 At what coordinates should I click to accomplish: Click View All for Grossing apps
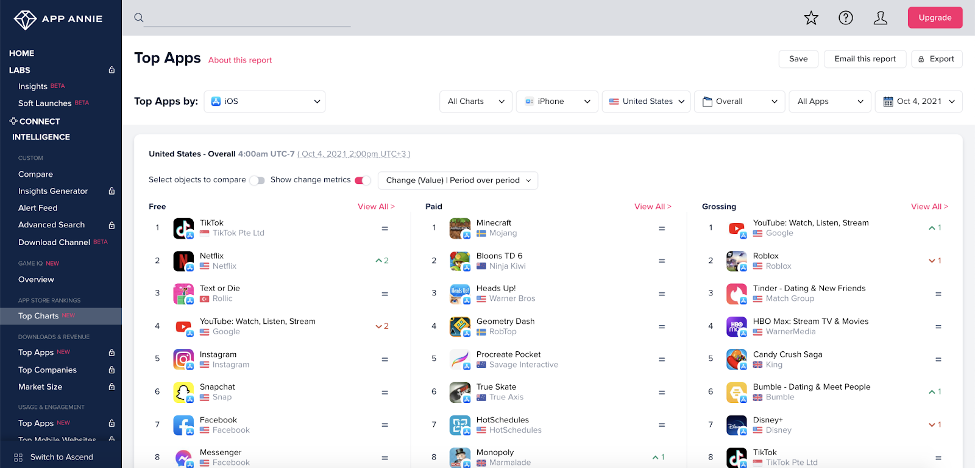(x=929, y=207)
